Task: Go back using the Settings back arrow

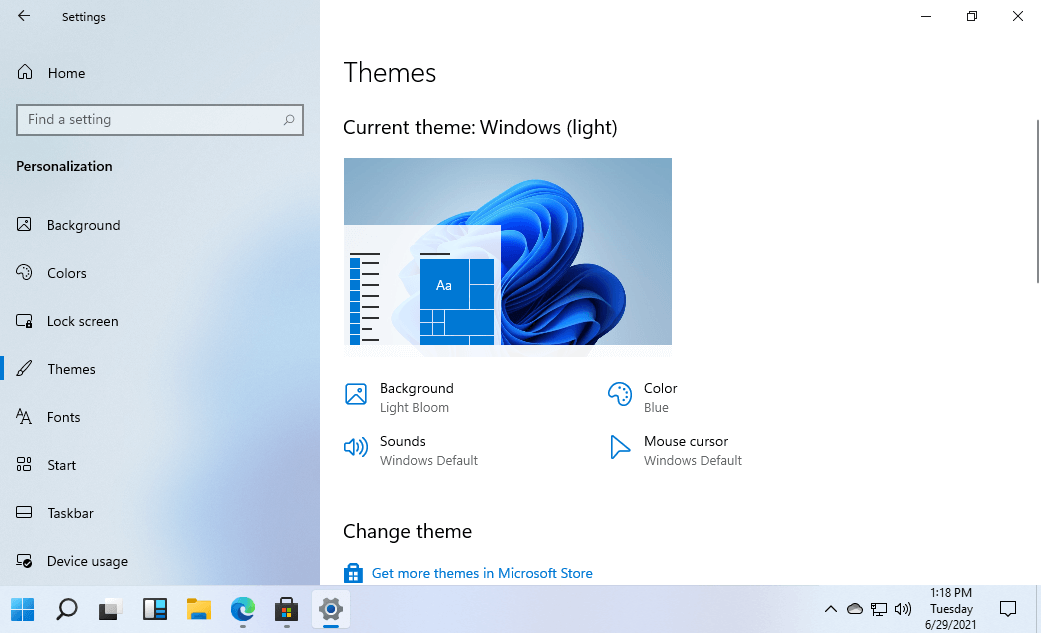Action: pyautogui.click(x=24, y=16)
